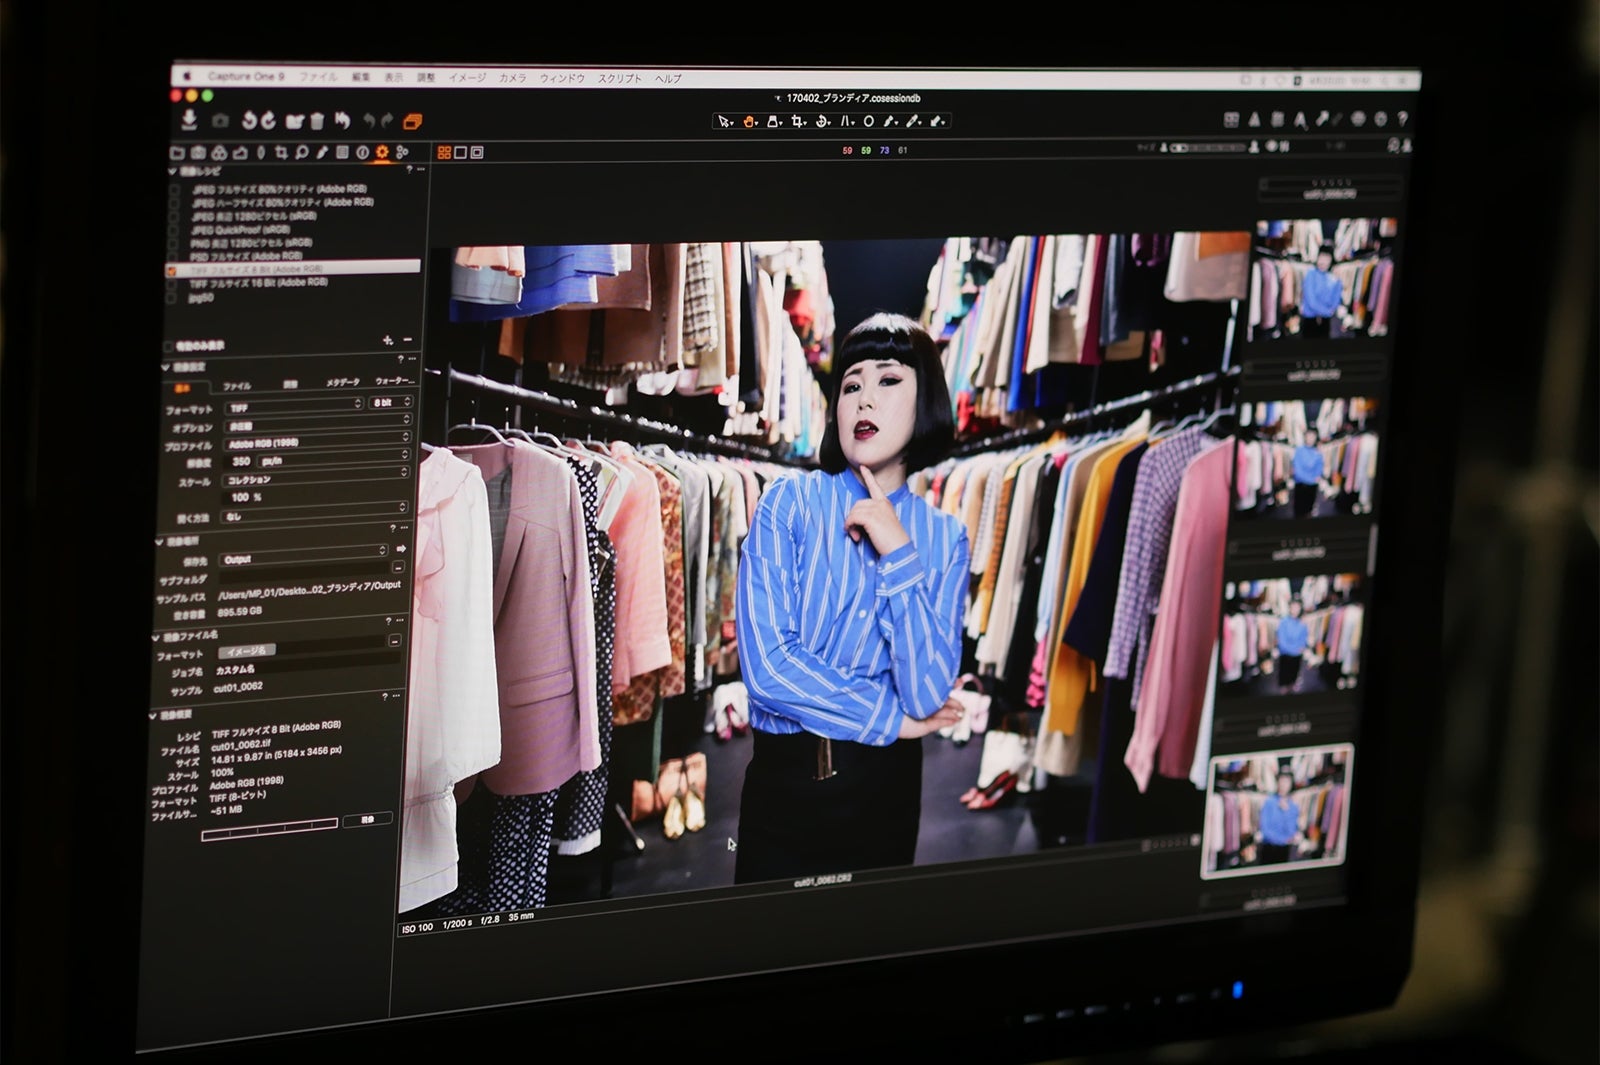Screen dimensions: 1600x1065
Task: Open the Adobe RGB (1998) profile dropdown
Action: coord(317,441)
